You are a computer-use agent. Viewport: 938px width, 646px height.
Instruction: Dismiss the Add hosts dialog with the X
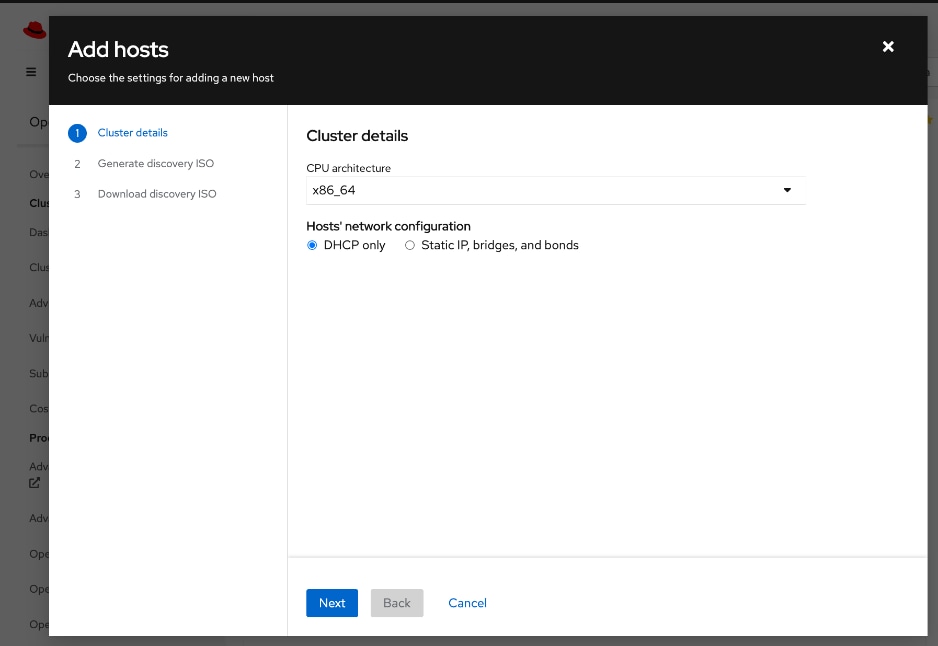[x=888, y=46]
